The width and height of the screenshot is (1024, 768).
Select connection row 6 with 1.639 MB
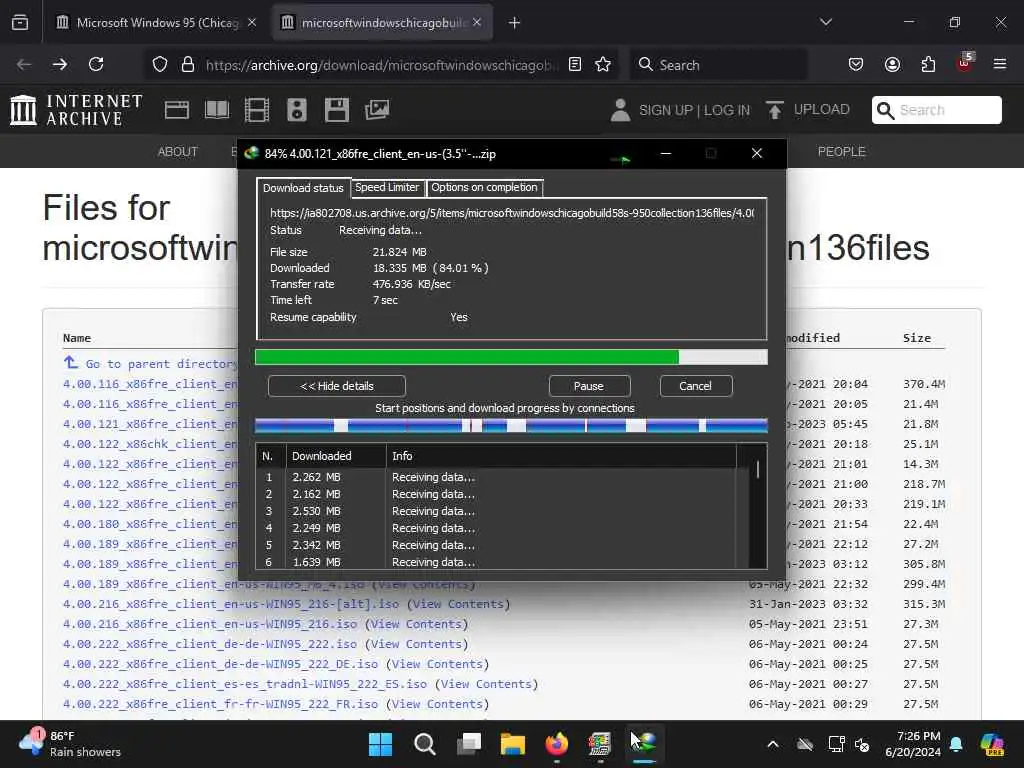pyautogui.click(x=496, y=562)
